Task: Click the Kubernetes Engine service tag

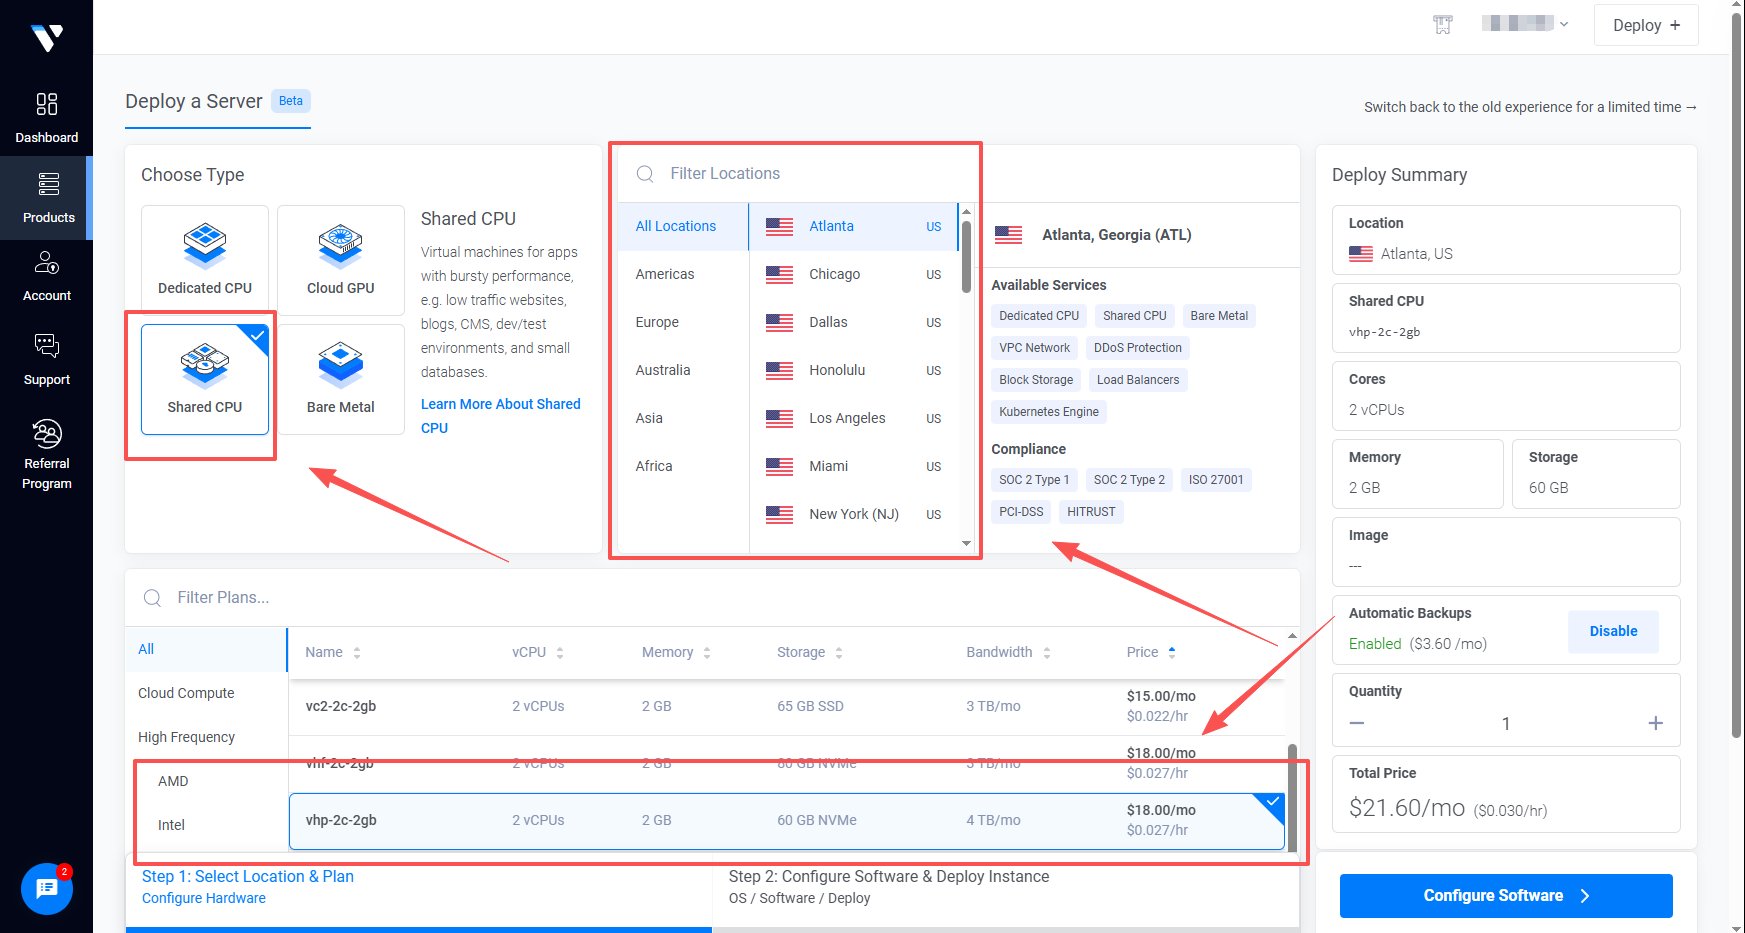Action: click(x=1049, y=412)
